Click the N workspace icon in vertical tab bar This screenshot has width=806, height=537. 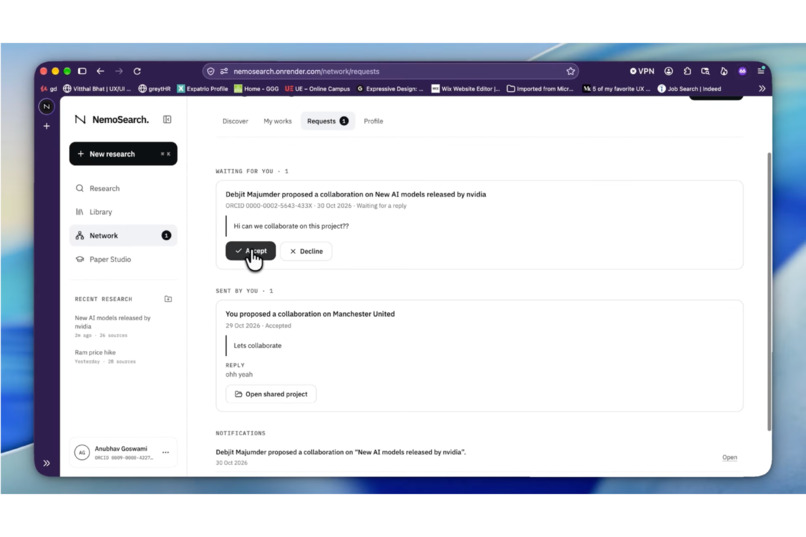click(x=47, y=106)
